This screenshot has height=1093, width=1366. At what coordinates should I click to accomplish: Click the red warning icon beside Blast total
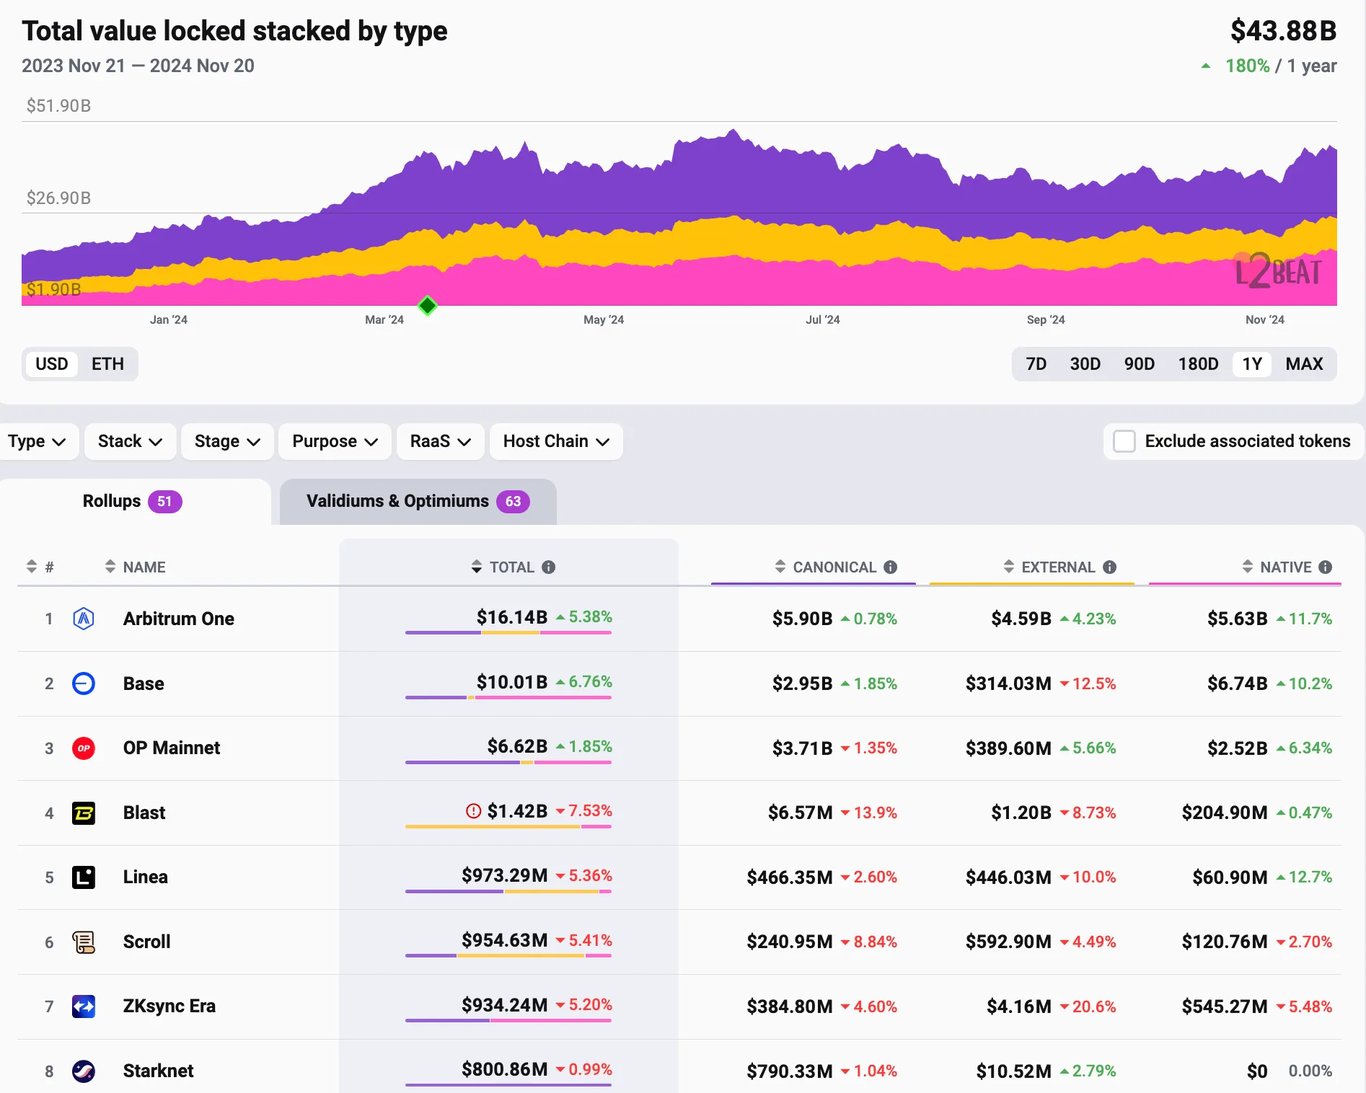[x=474, y=811]
